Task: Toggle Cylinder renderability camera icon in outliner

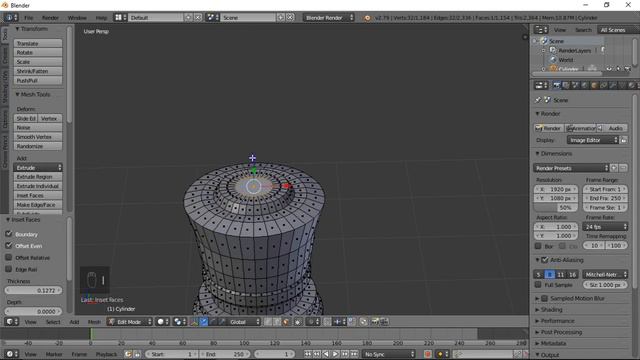Action: pyautogui.click(x=628, y=69)
